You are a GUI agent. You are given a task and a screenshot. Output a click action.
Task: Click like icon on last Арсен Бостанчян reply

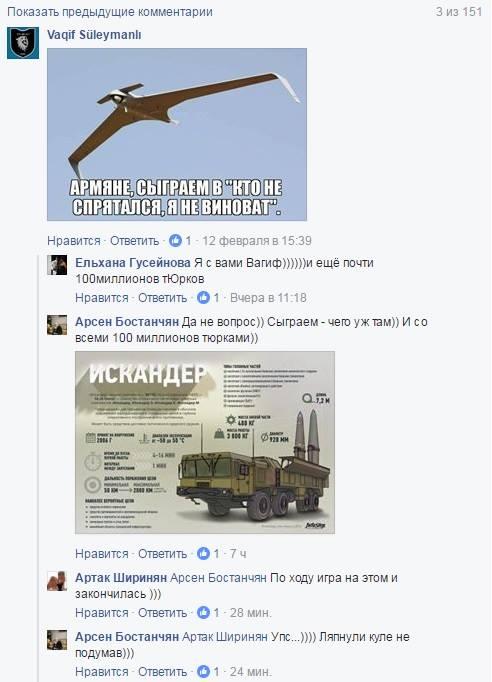click(203, 671)
